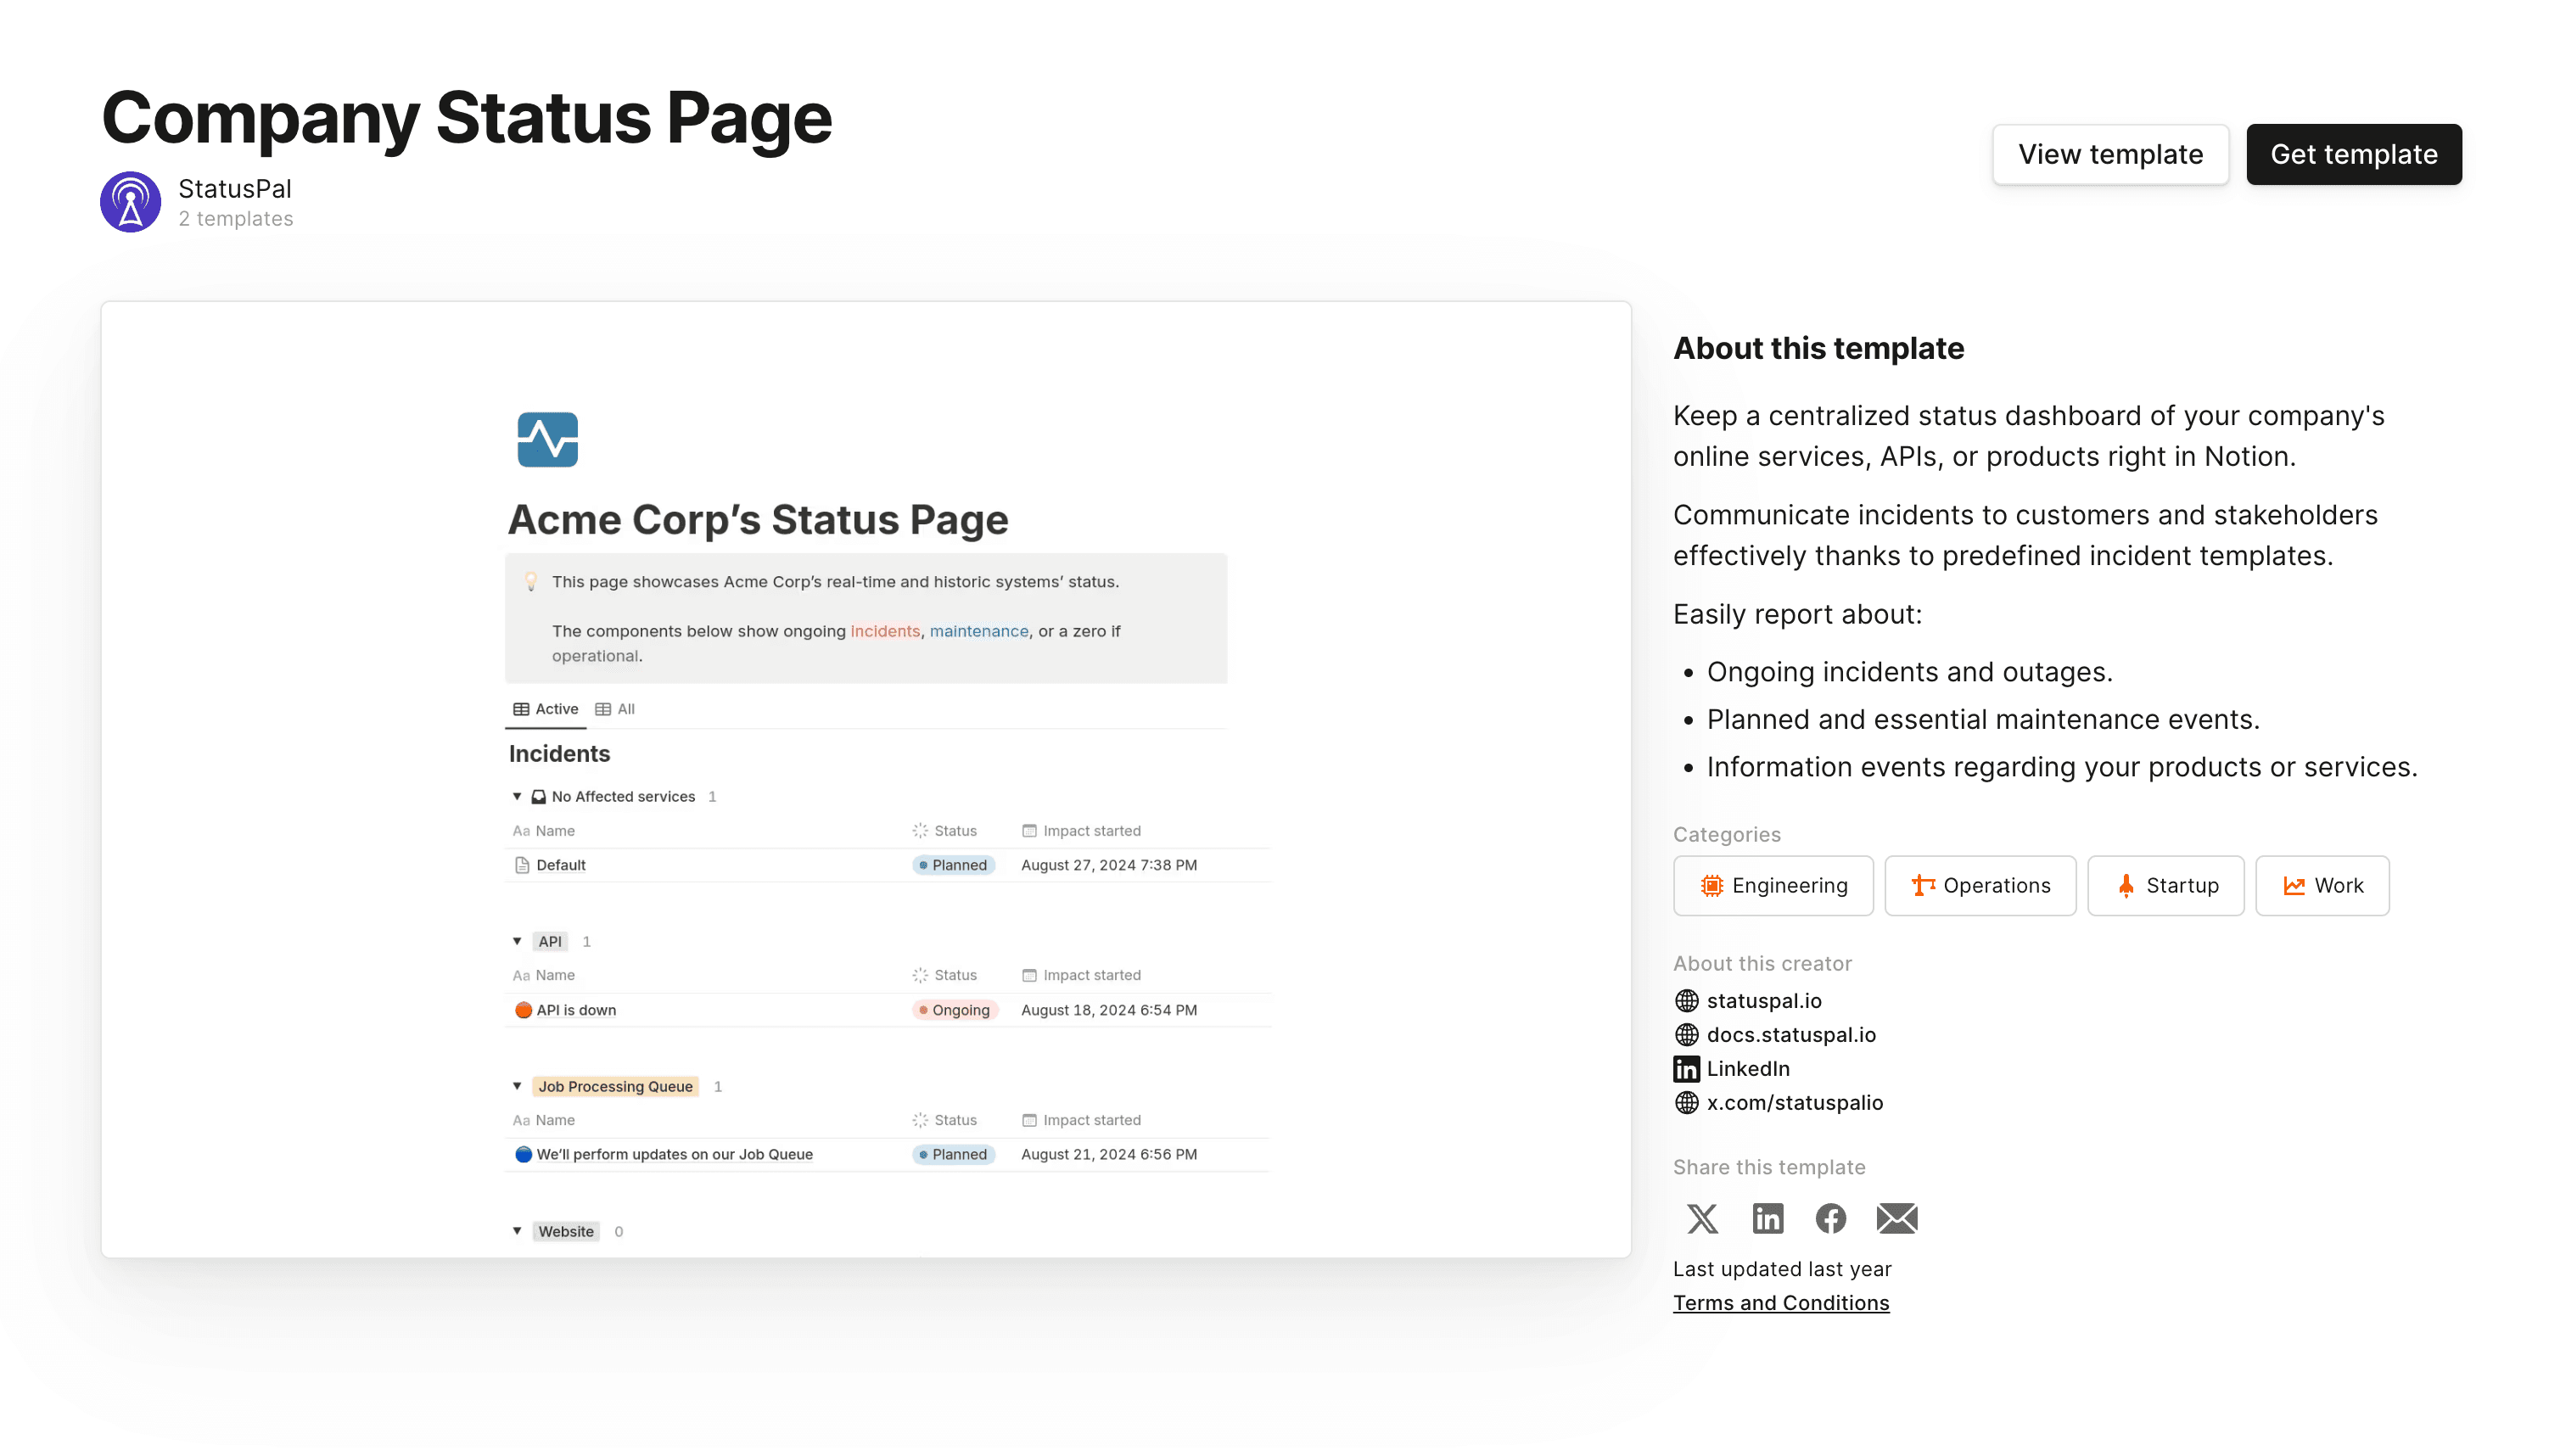Select the Active view tab
This screenshot has width=2549, height=1456.
tap(546, 709)
